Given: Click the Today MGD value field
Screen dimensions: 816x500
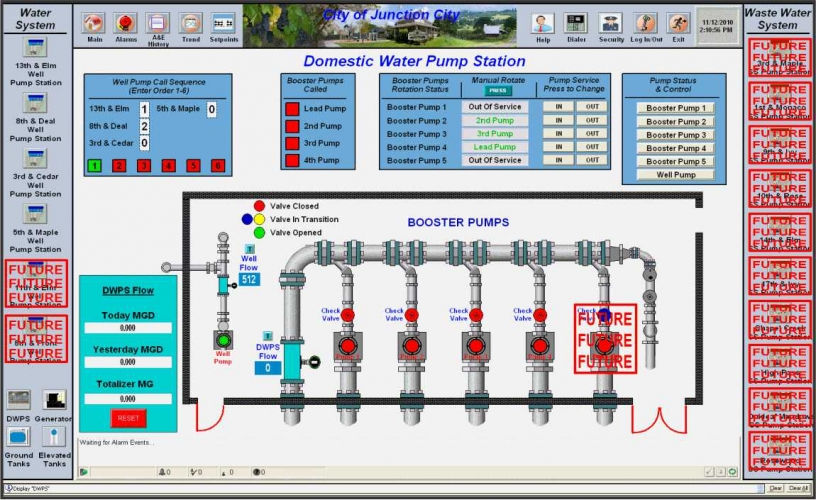Looking at the screenshot, I should pos(128,328).
